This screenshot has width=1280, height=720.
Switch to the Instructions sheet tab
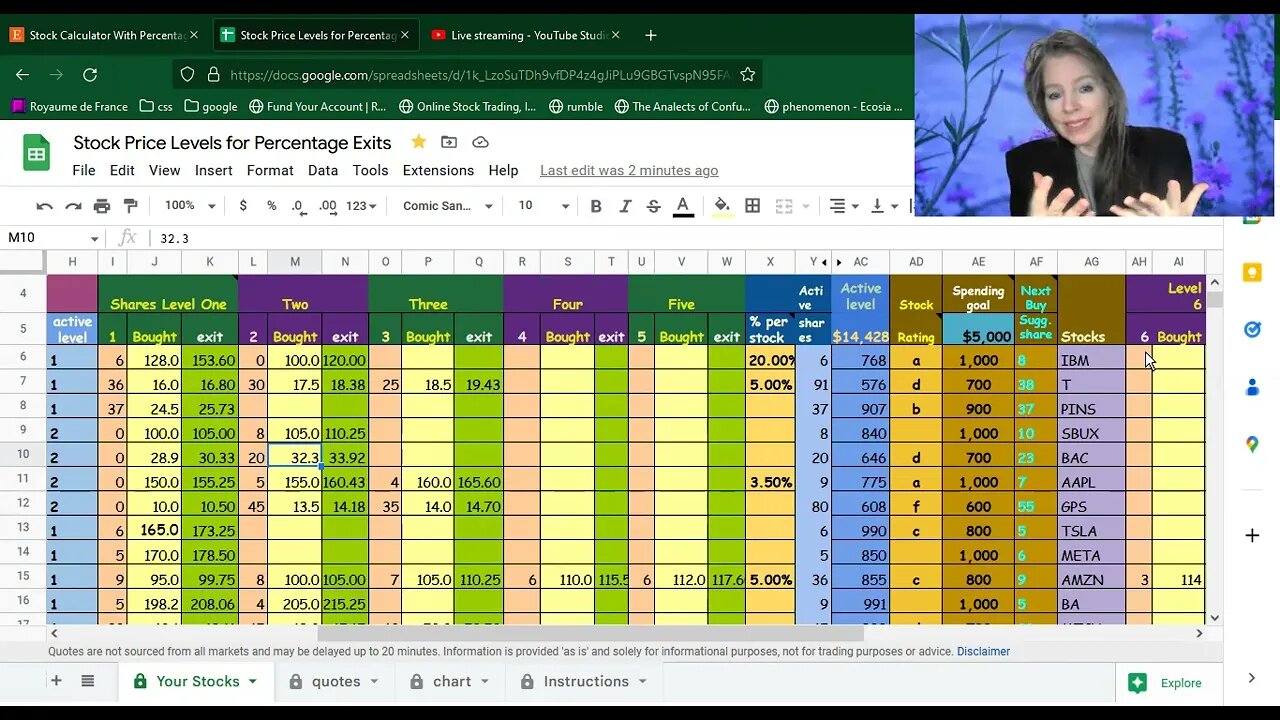click(585, 681)
